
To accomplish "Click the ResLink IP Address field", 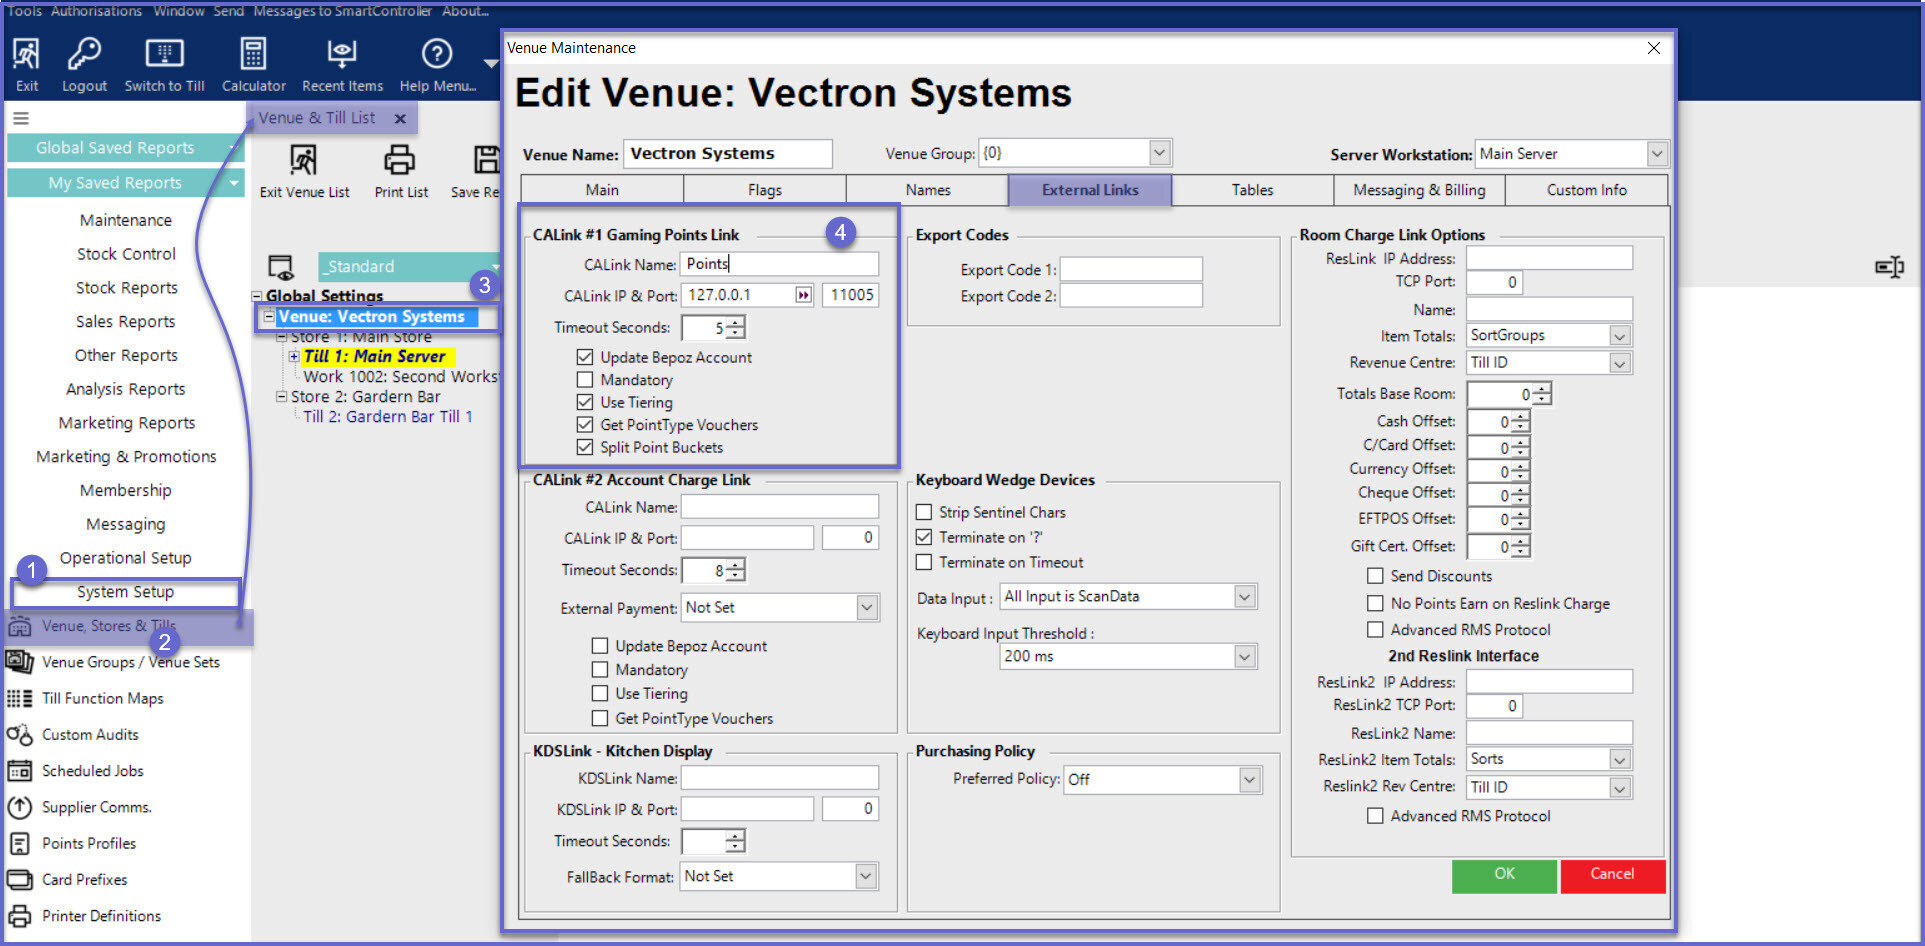I will click(x=1549, y=258).
